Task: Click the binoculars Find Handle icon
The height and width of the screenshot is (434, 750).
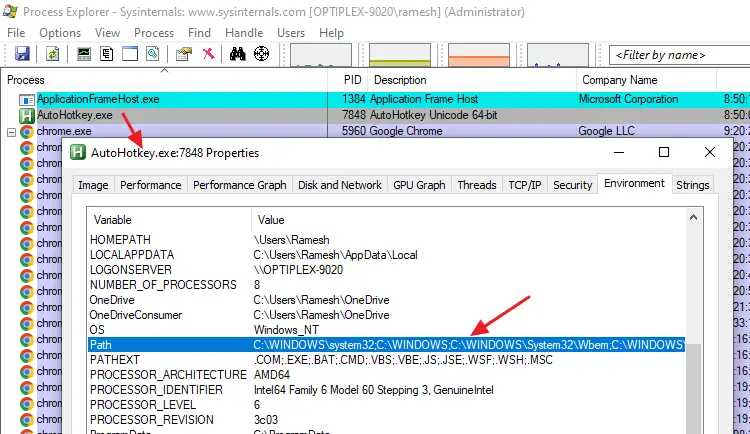Action: pos(237,54)
